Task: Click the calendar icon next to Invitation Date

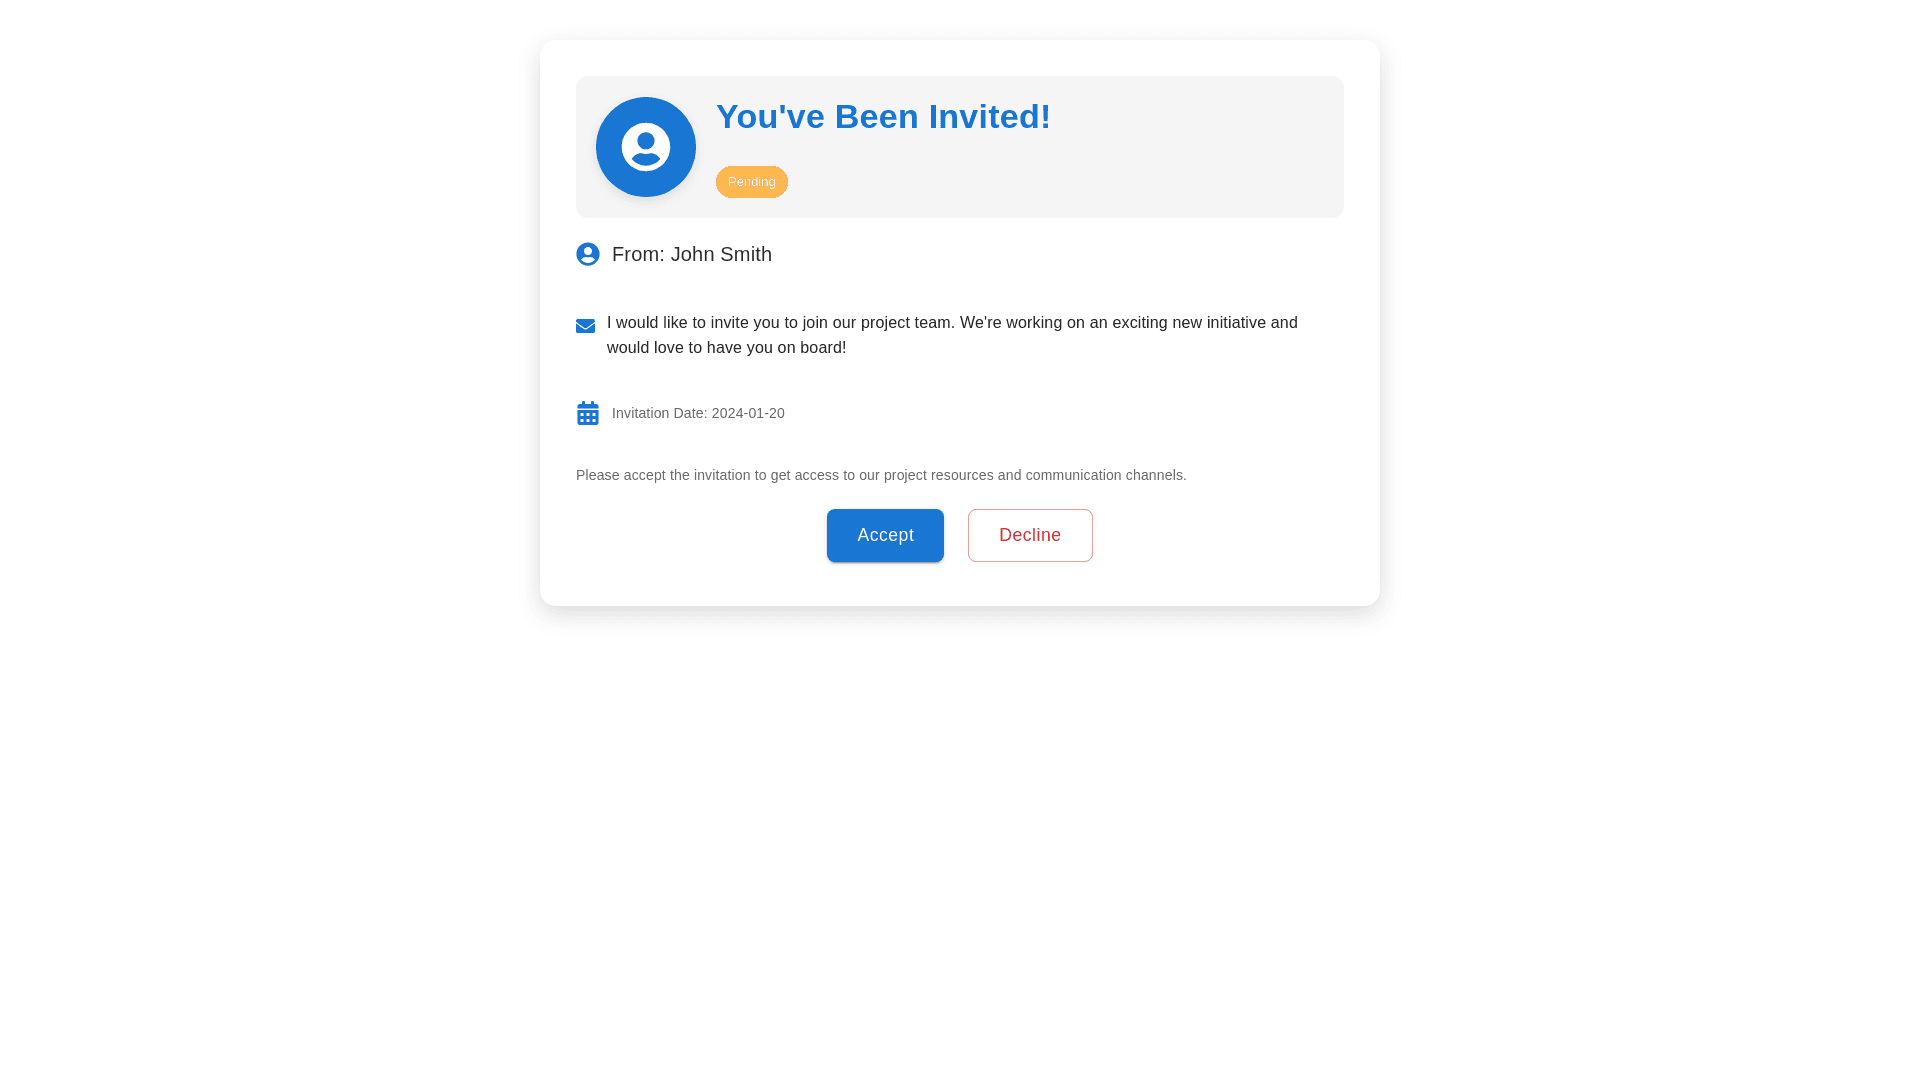Action: (588, 413)
